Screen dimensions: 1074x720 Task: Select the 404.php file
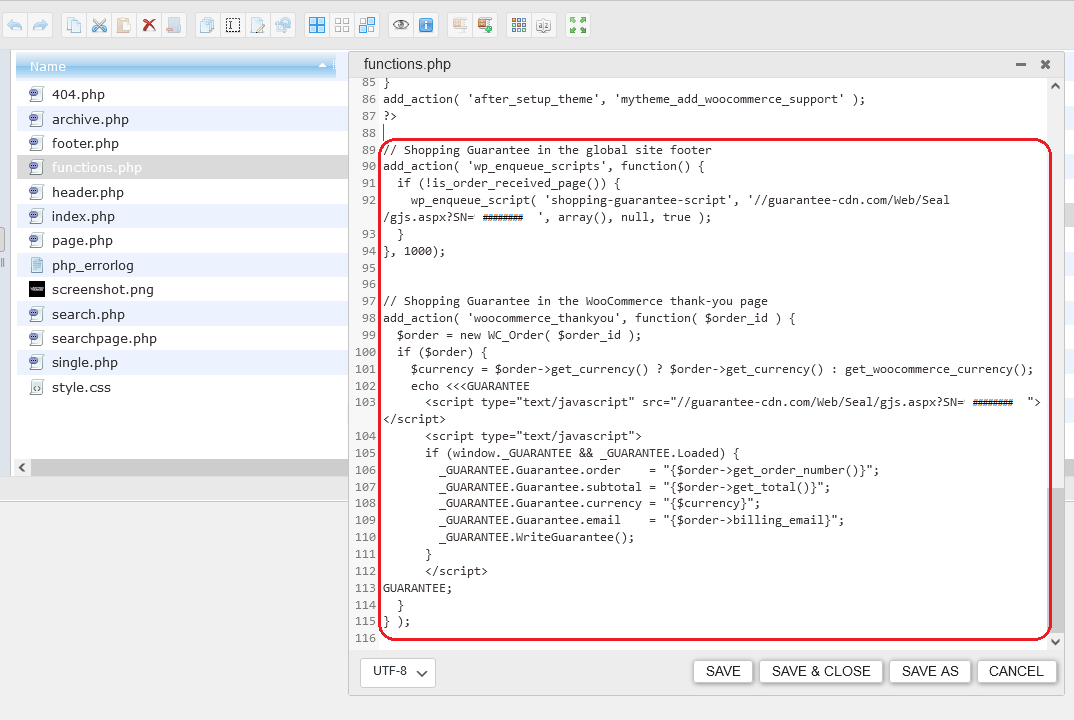(x=182, y=95)
